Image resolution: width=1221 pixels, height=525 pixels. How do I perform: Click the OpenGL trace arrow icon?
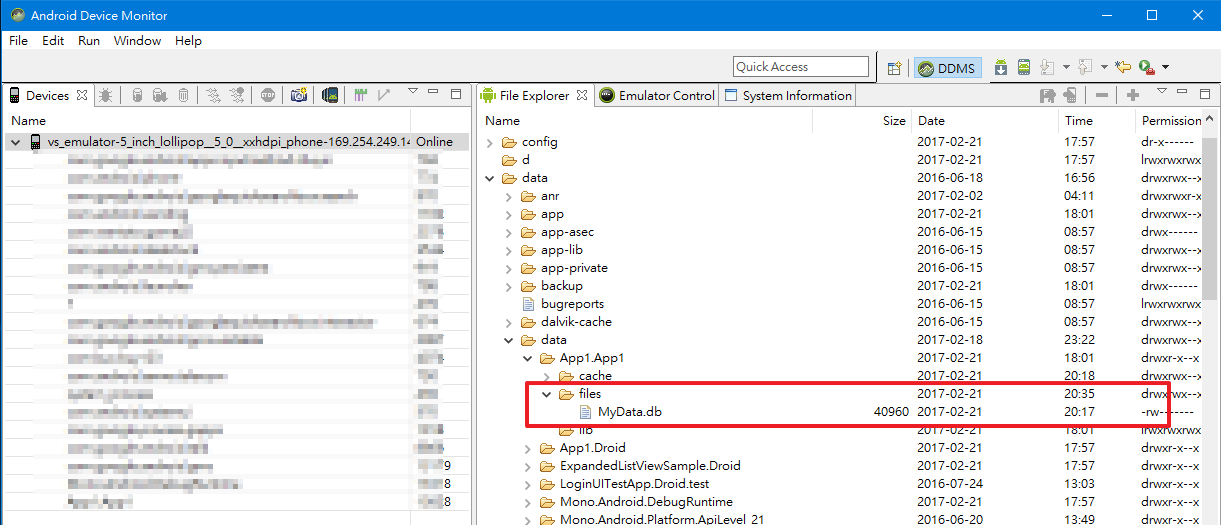click(x=384, y=96)
